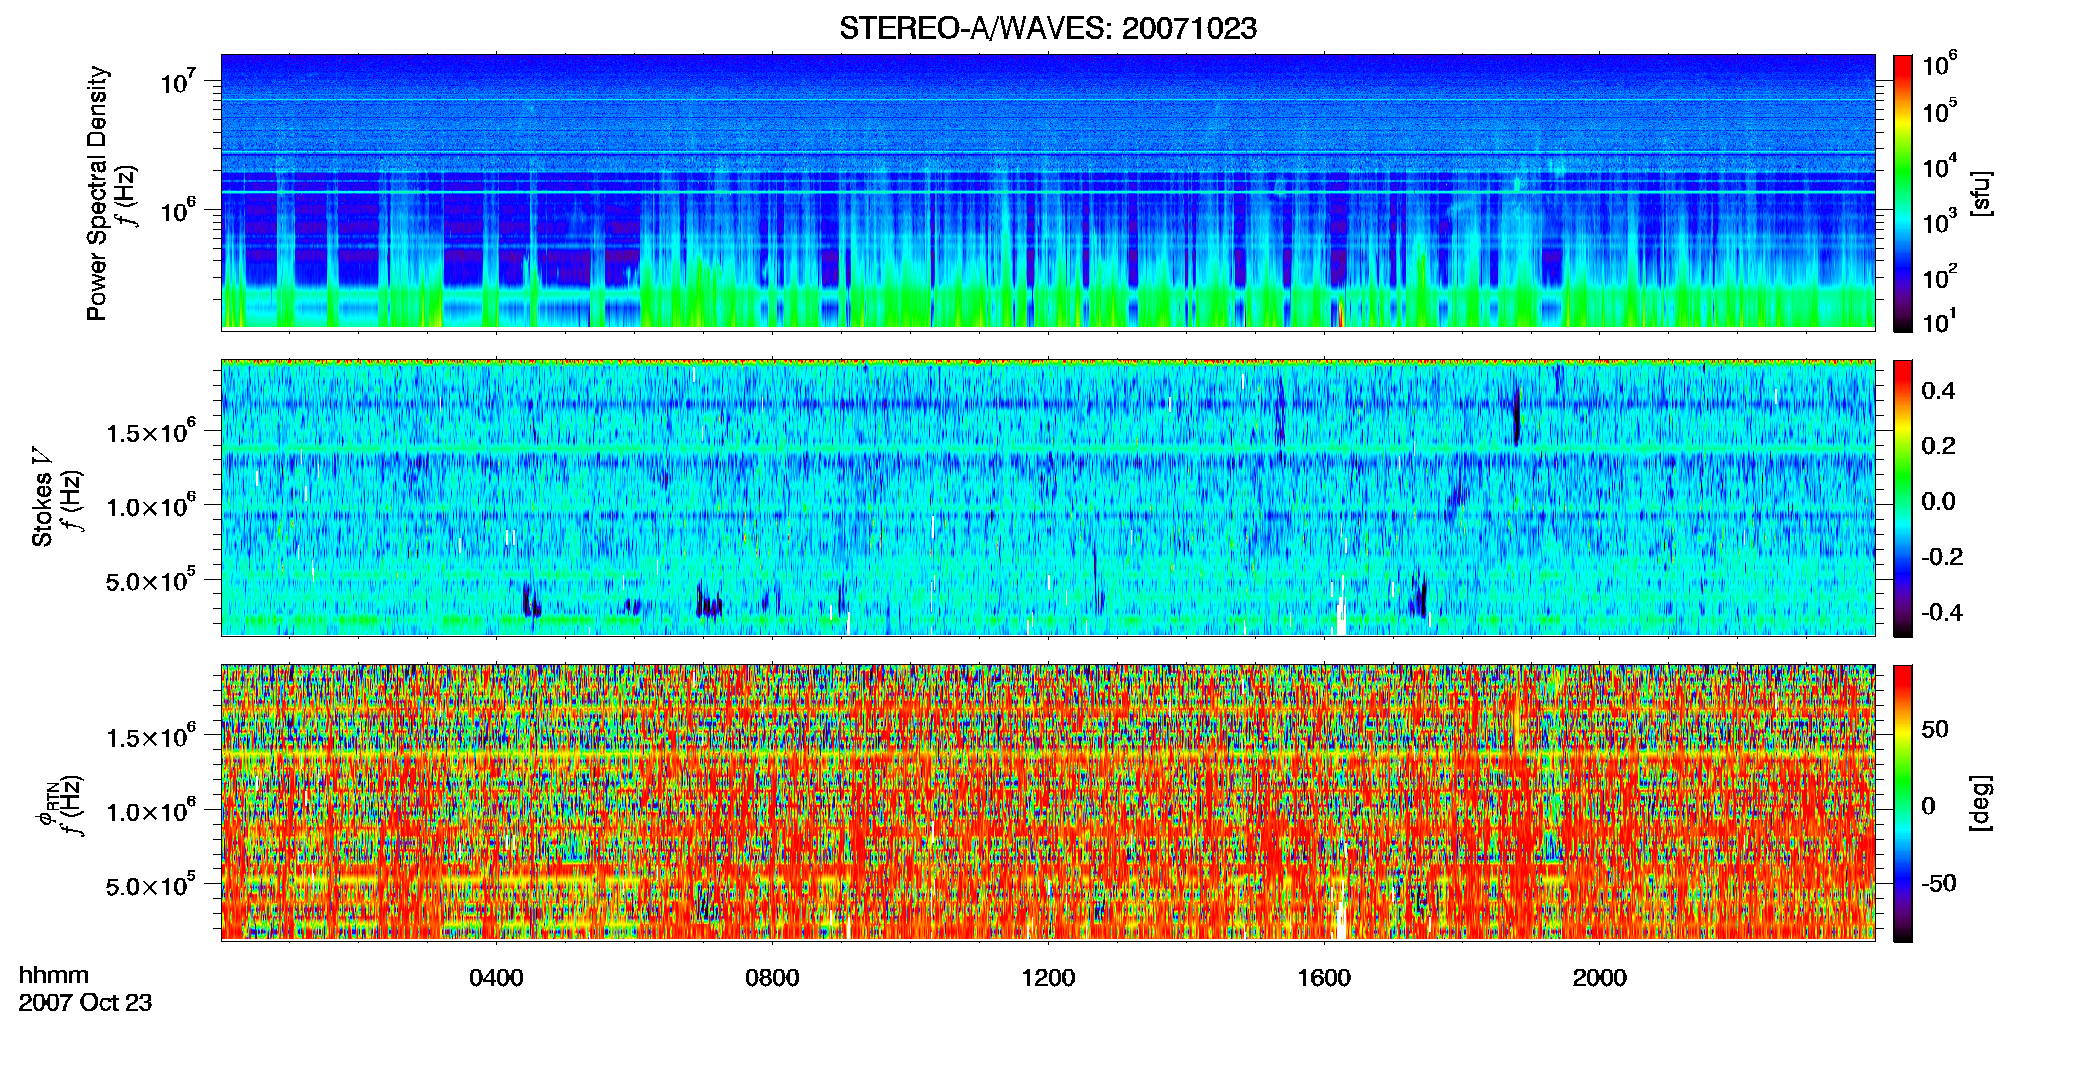
Task: Click the 5.0×10^5 tick in Stokes V panel
Action: [x=150, y=581]
